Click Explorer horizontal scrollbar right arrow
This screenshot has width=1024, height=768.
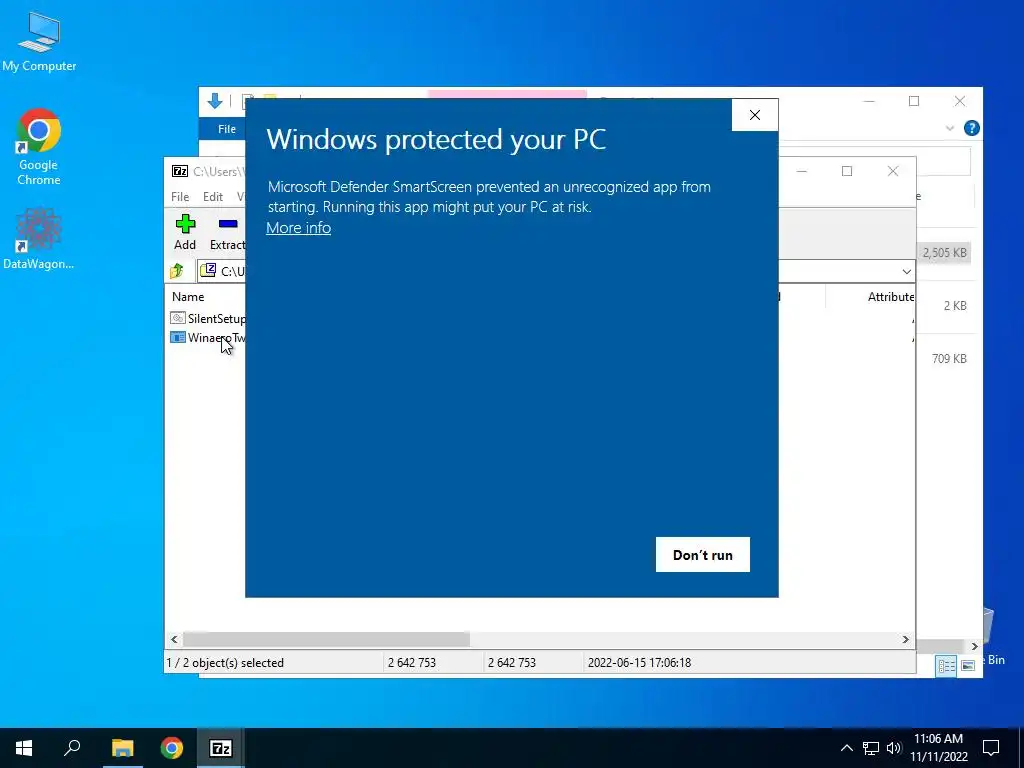pos(974,646)
